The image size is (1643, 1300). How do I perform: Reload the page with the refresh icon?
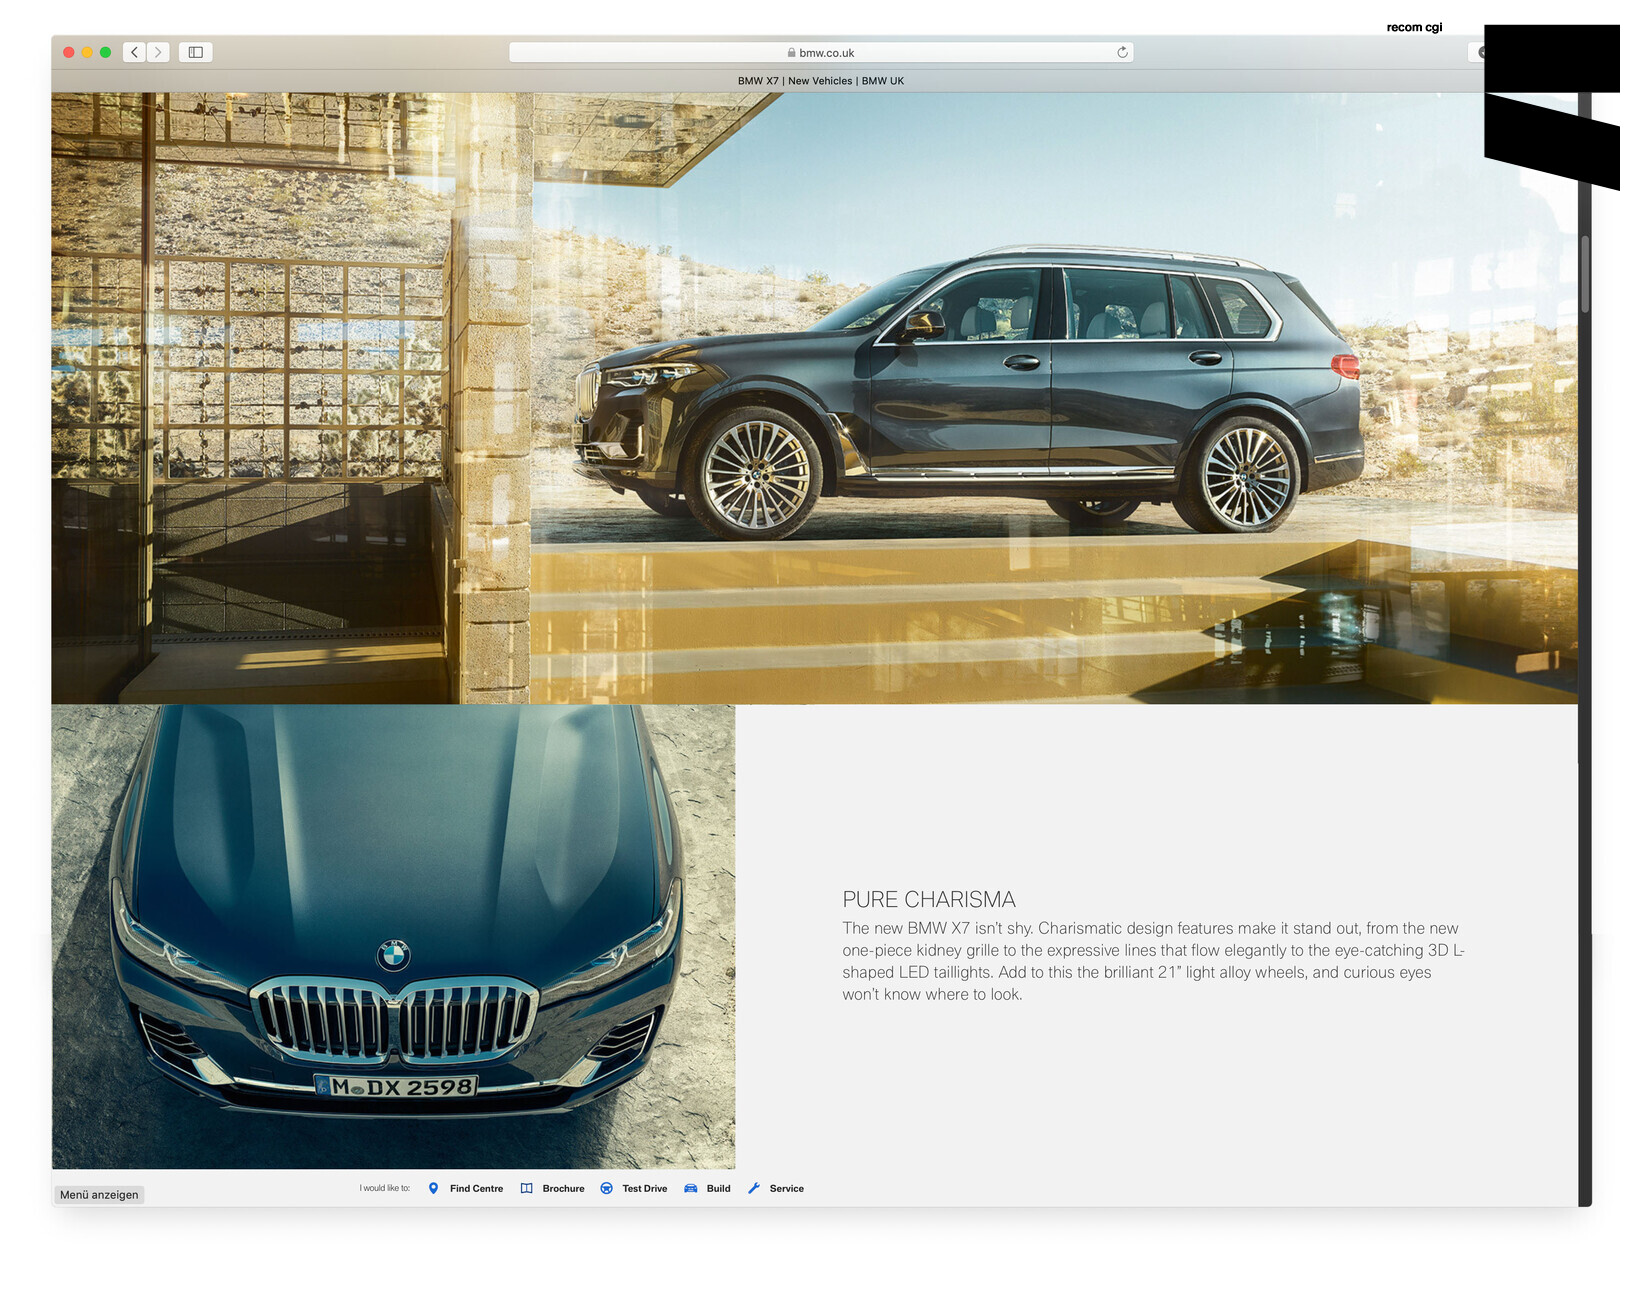[1122, 52]
